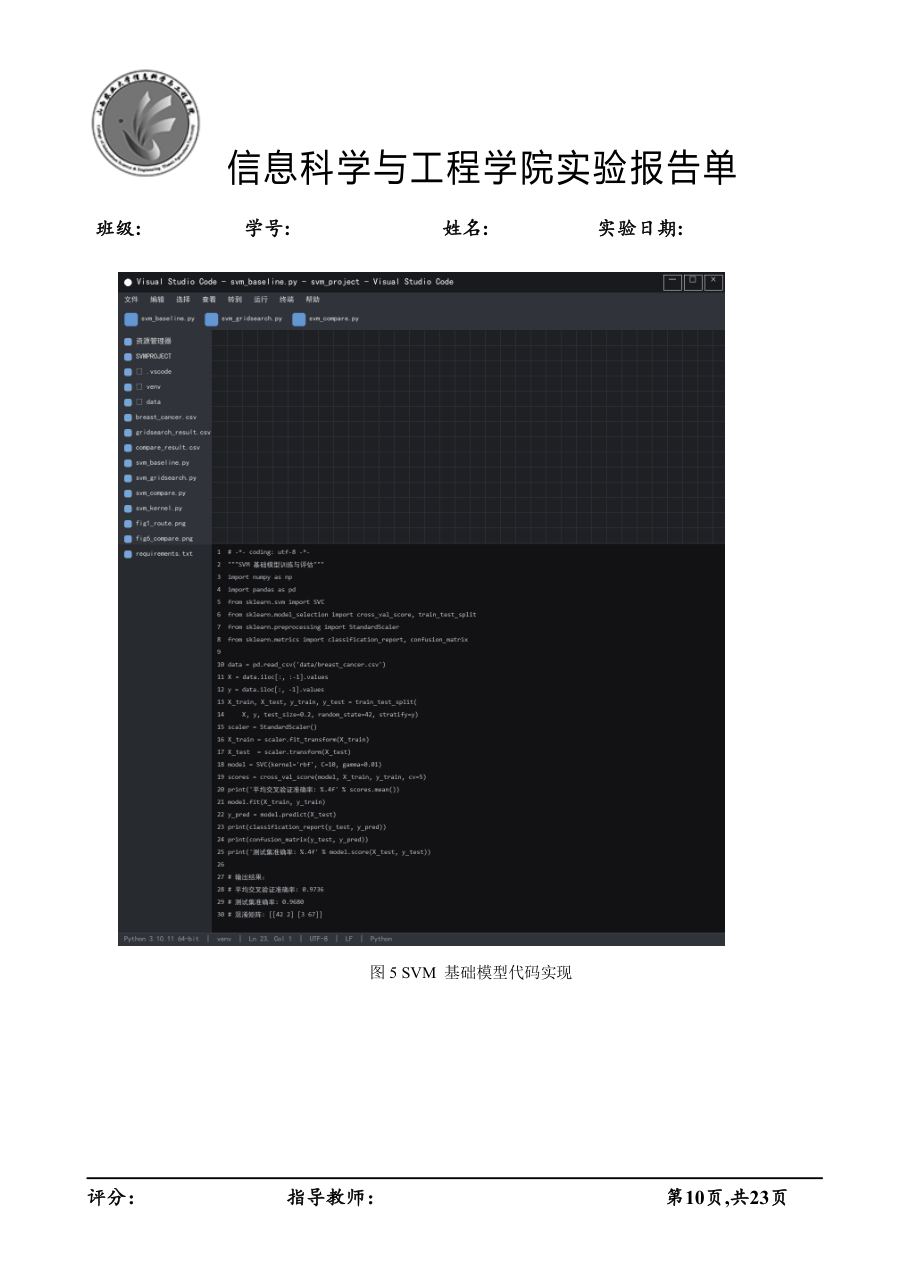Open the 运行 menu
Image resolution: width=910 pixels, height=1287 pixels.
coord(261,299)
